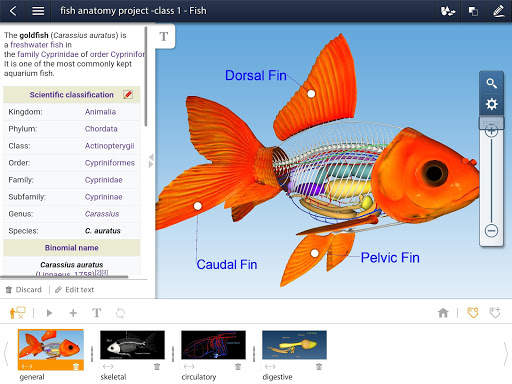Screen dimensions: 512x384
Task: Zoom in with the plus button
Action: 491,131
